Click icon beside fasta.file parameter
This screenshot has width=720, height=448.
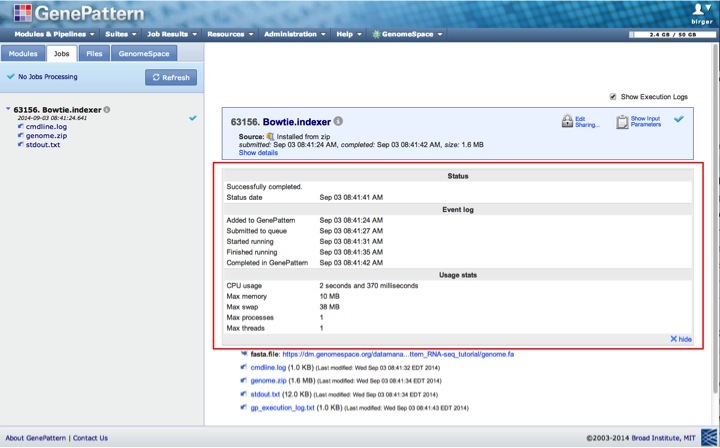244,353
